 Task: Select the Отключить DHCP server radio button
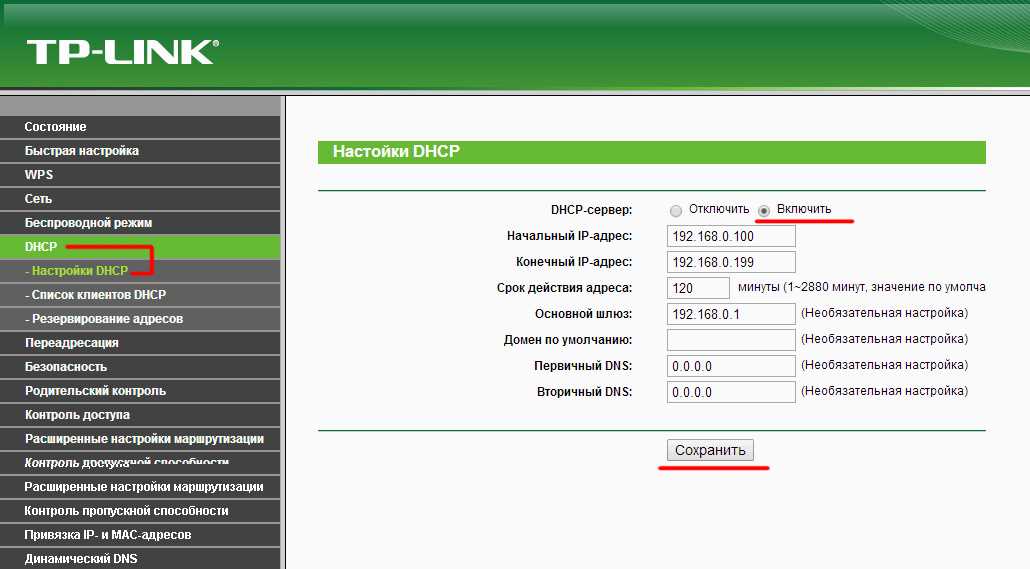click(676, 210)
